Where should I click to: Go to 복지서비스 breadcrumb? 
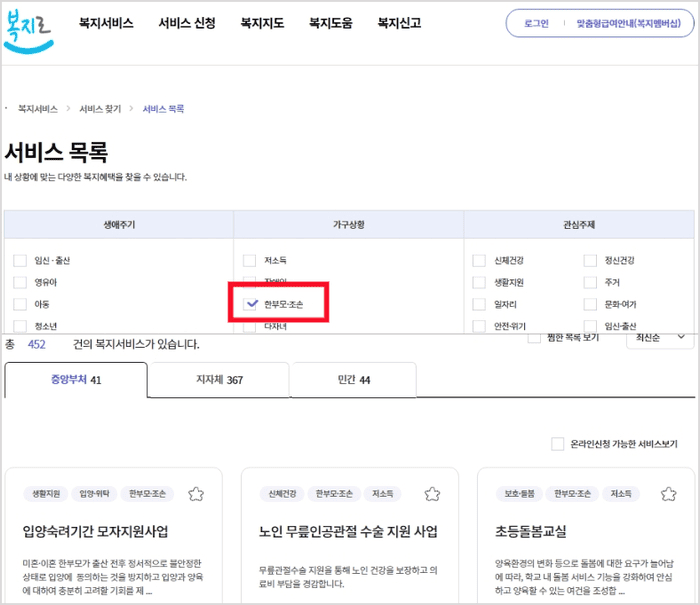coord(38,109)
